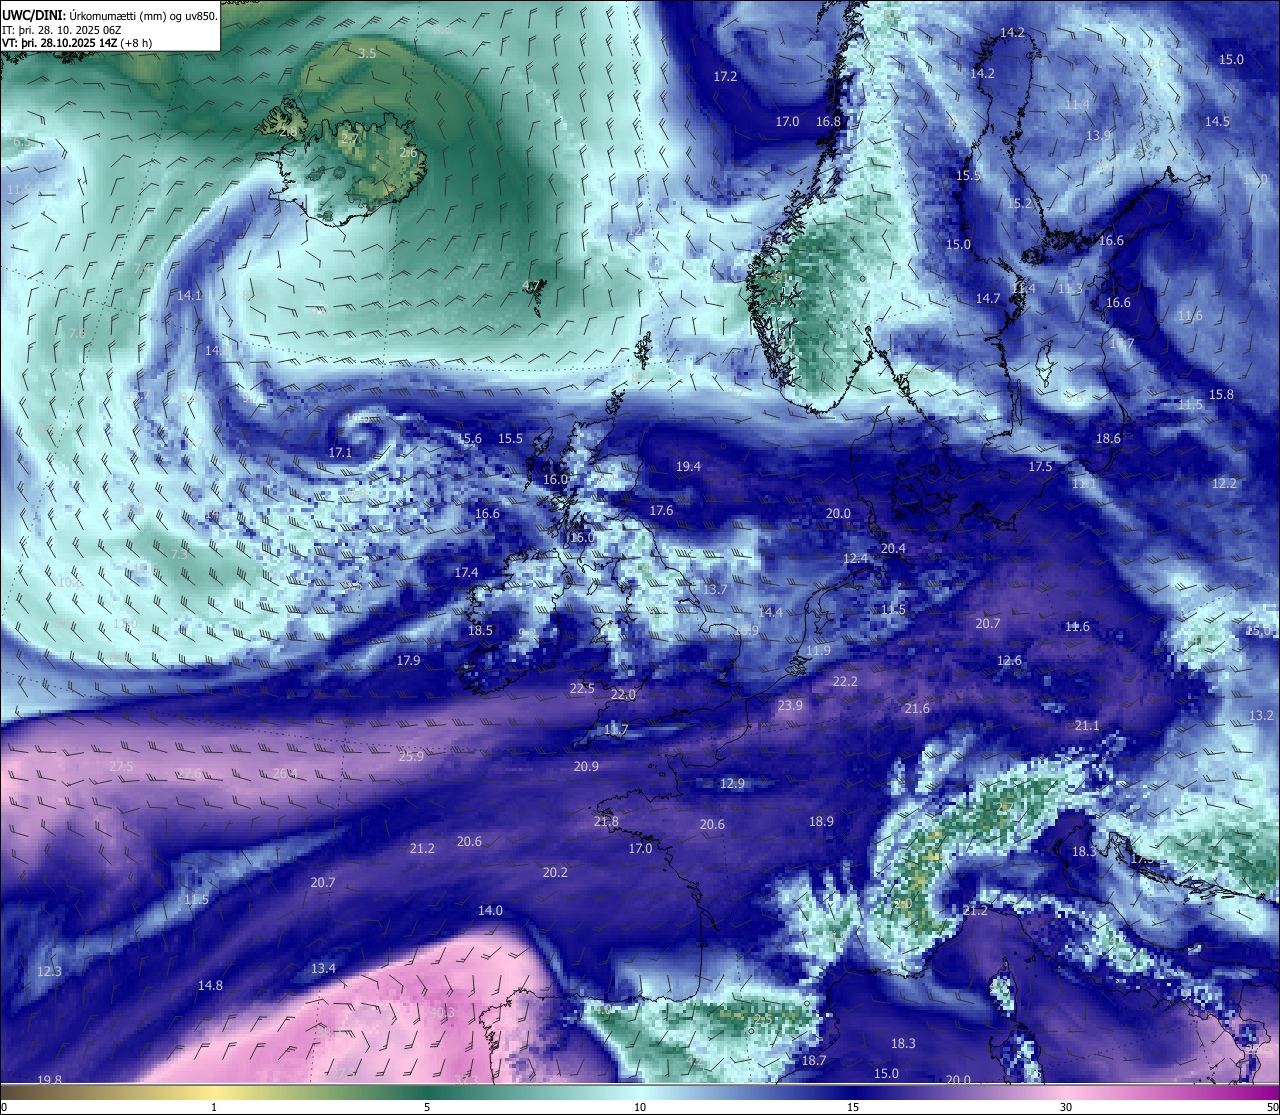Click the 12.9 value label
This screenshot has height=1115, width=1280.
tap(732, 783)
